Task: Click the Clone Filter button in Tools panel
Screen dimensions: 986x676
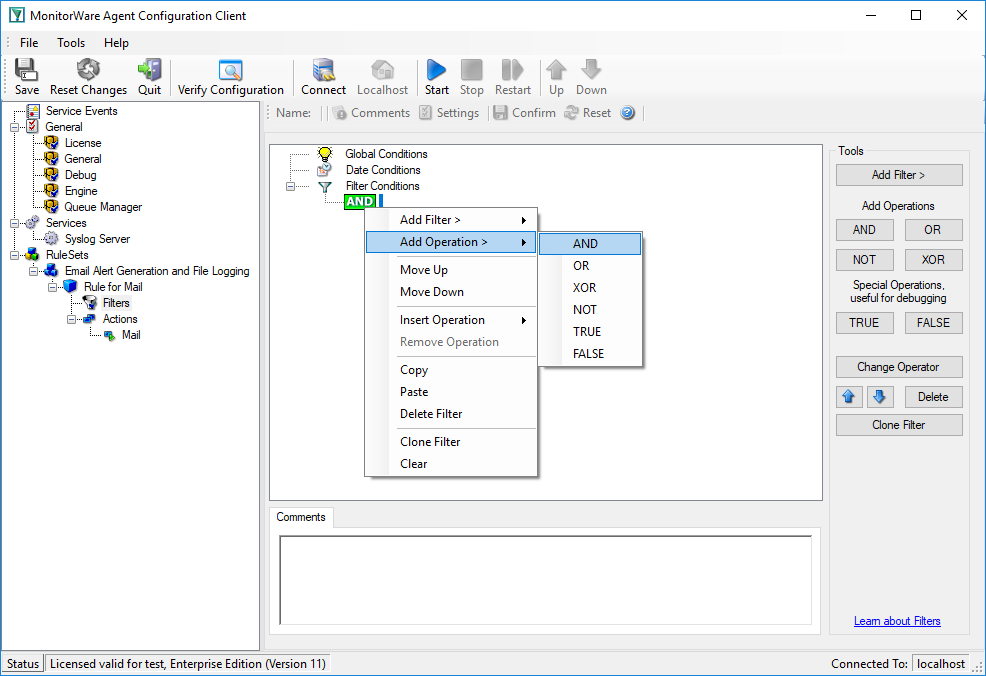Action: pos(899,425)
